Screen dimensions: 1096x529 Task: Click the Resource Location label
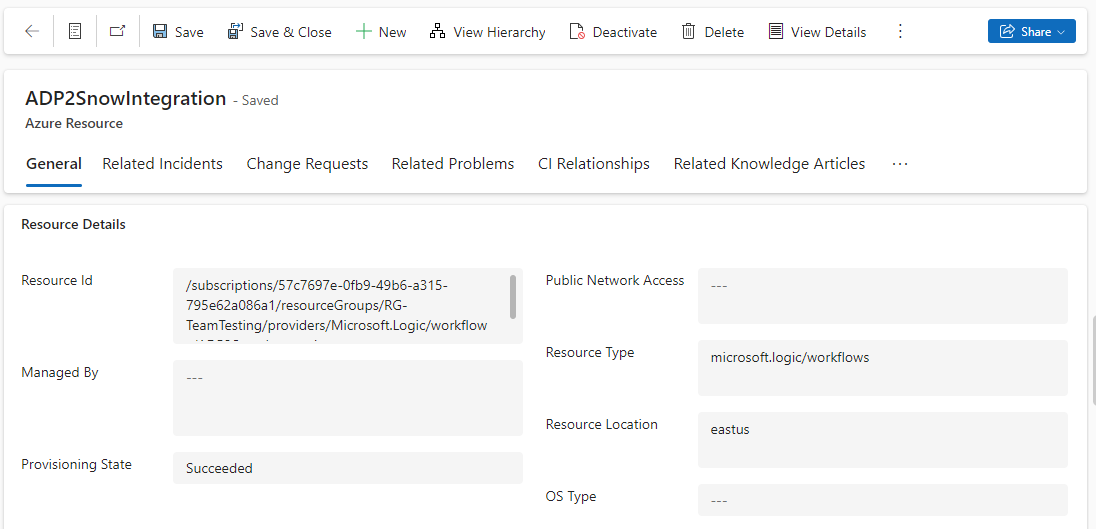[602, 424]
